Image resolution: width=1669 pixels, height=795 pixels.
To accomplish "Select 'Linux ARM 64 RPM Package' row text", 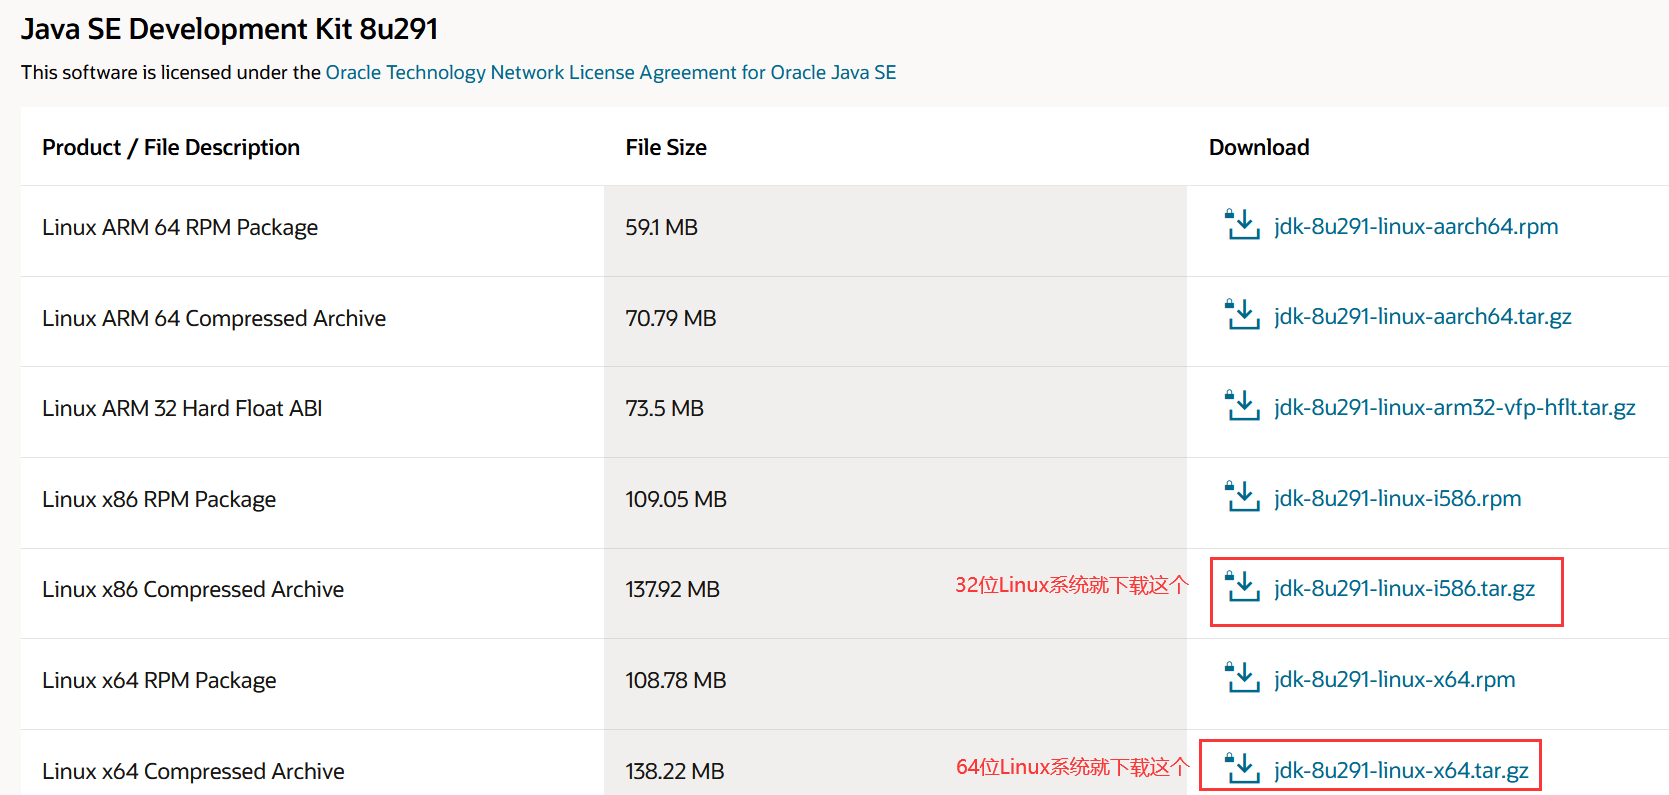I will click(180, 227).
